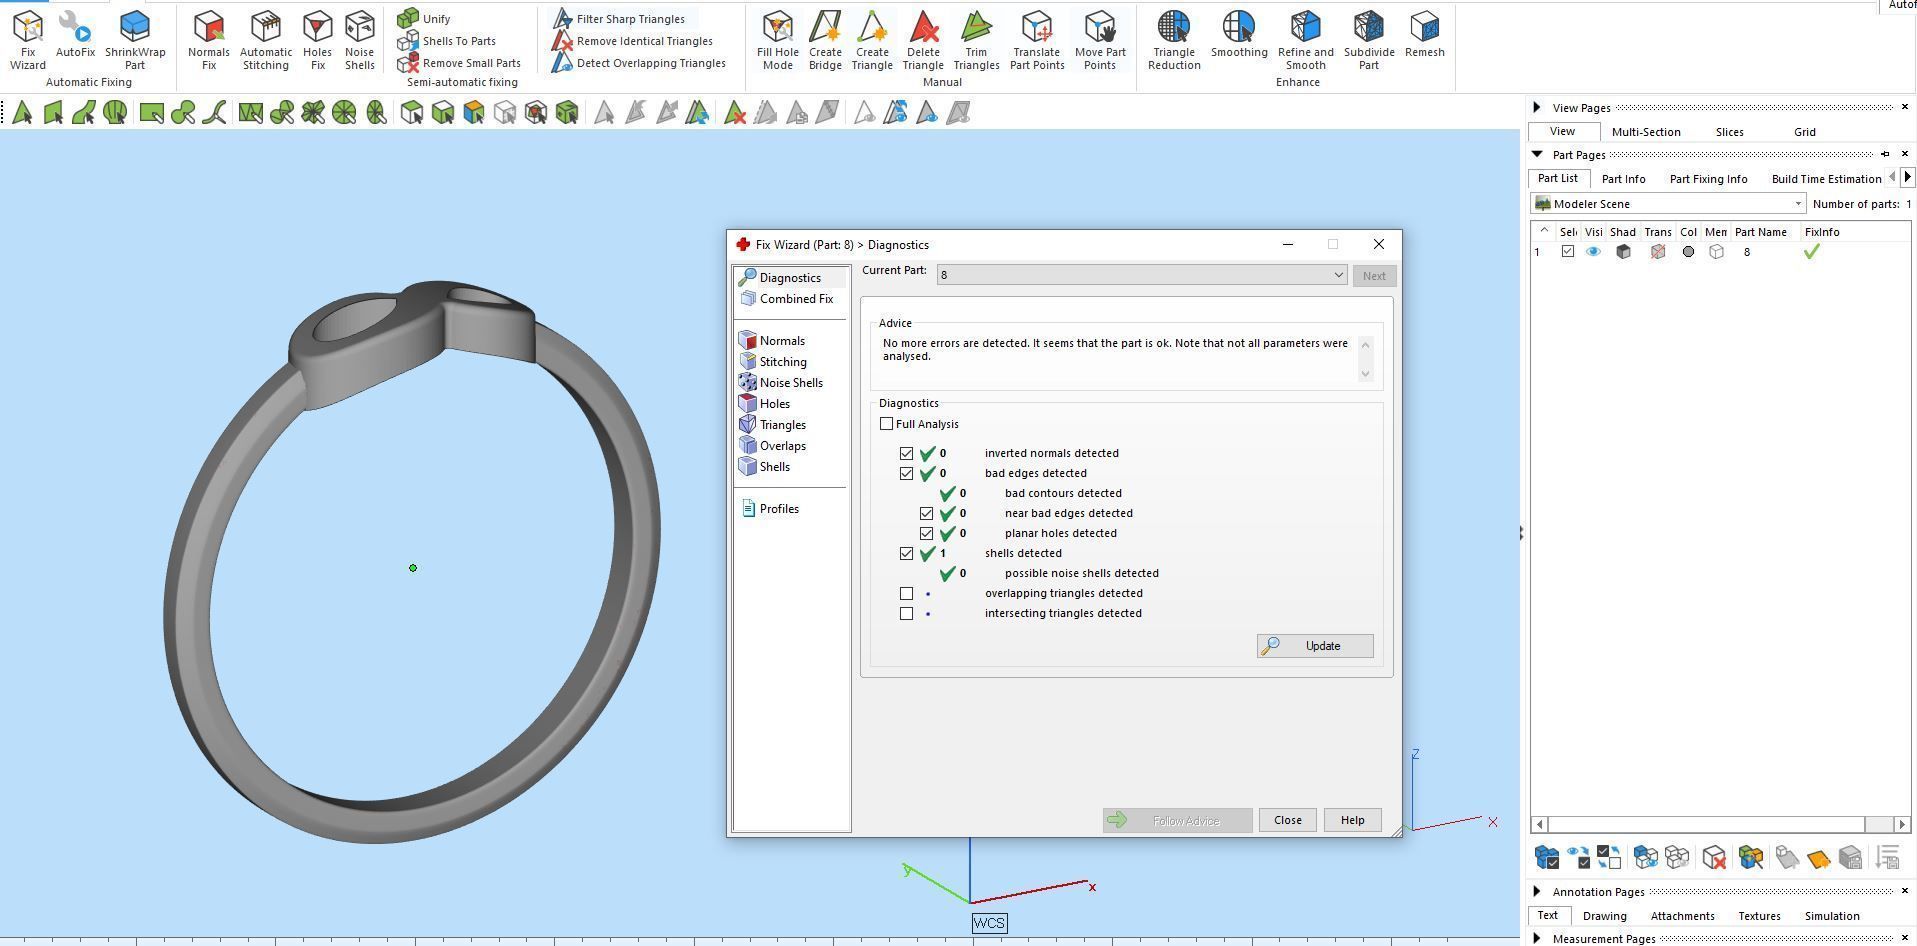Image resolution: width=1917 pixels, height=946 pixels.
Task: Enable the Full Analysis checkbox
Action: (887, 424)
